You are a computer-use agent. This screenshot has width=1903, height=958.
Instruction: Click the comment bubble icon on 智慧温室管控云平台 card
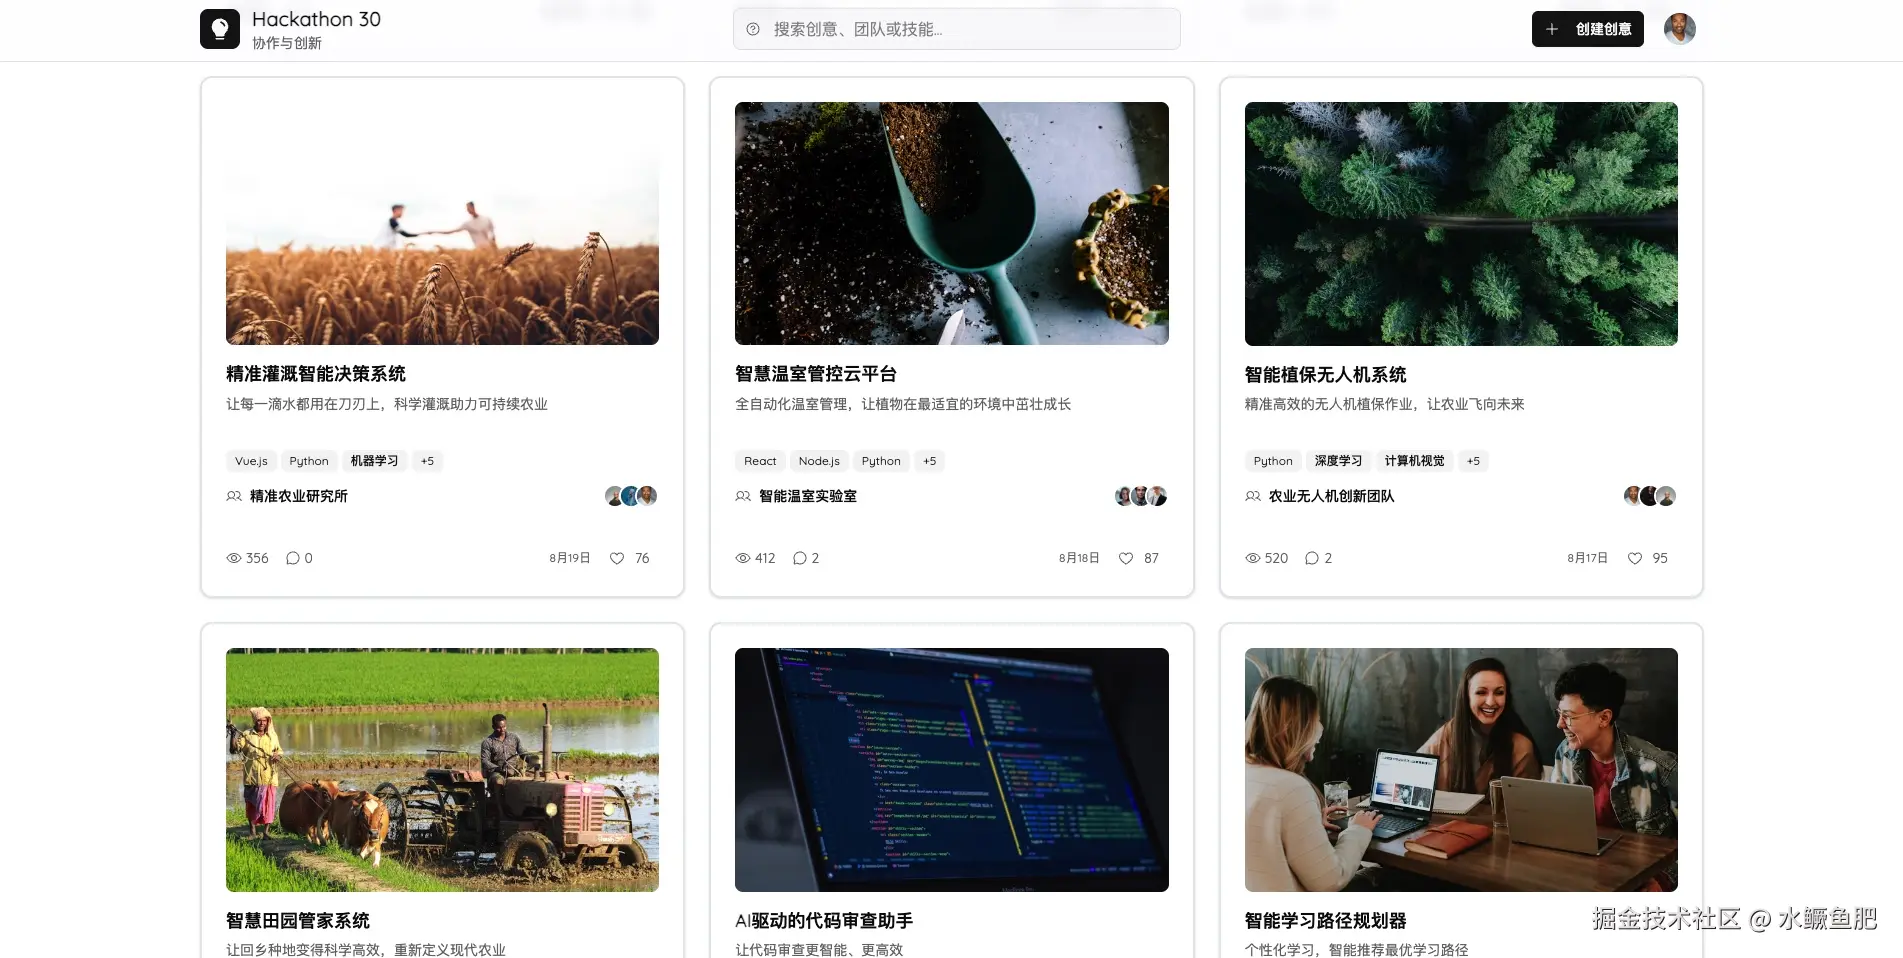[x=799, y=558]
